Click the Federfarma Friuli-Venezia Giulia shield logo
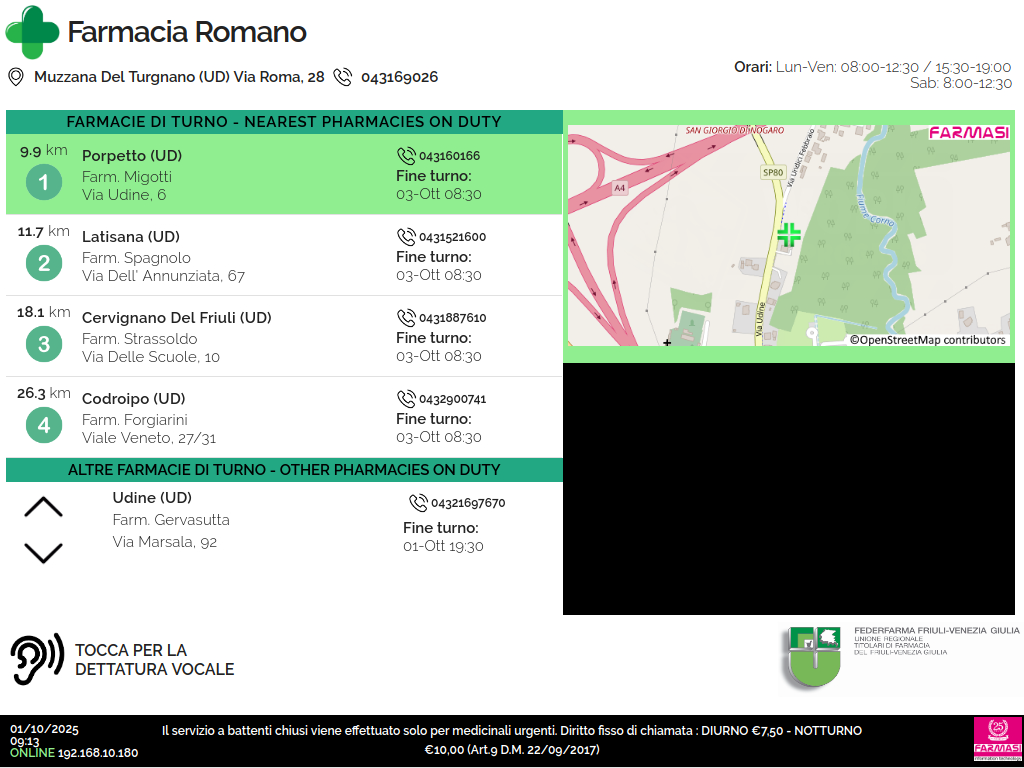Screen dimensions: 1024x768 pos(811,656)
